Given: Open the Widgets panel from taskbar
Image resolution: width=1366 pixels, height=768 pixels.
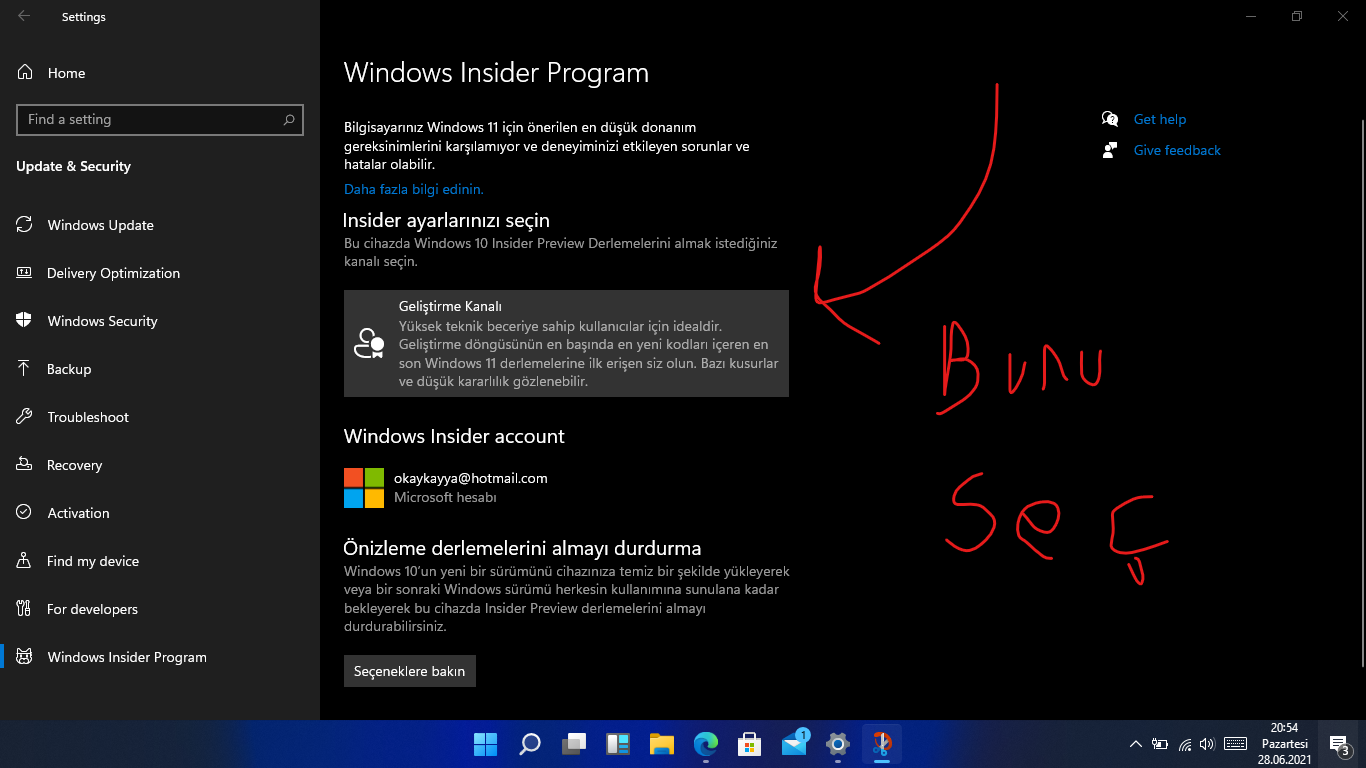Looking at the screenshot, I should pos(618,744).
